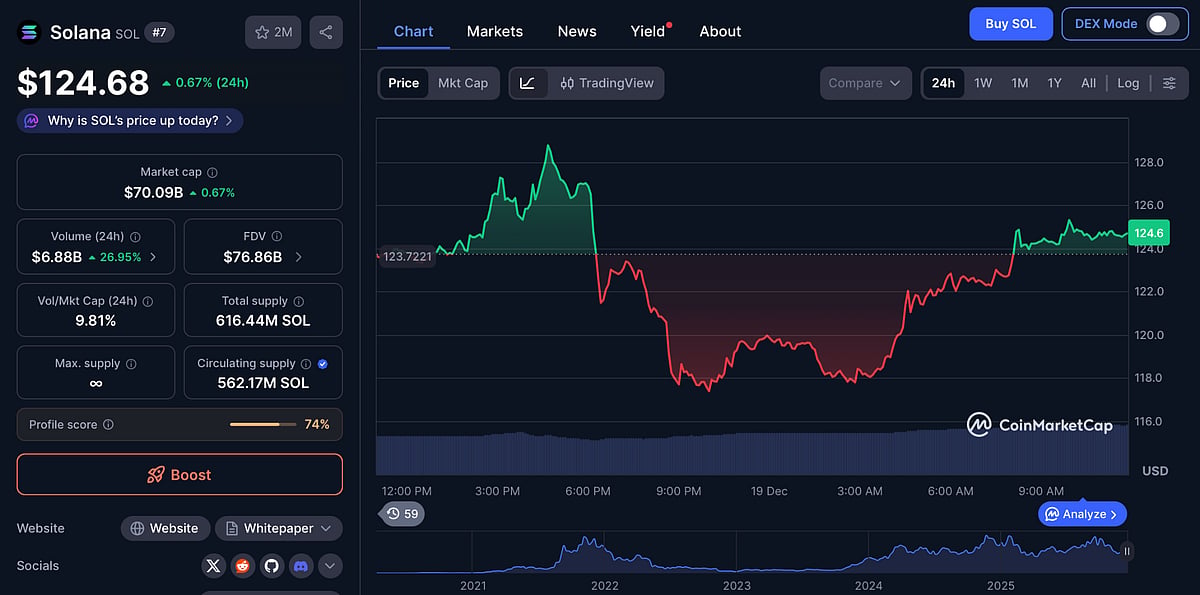Screen dimensions: 1200x595
Task: Select the 1Y time range
Action: coord(1054,83)
